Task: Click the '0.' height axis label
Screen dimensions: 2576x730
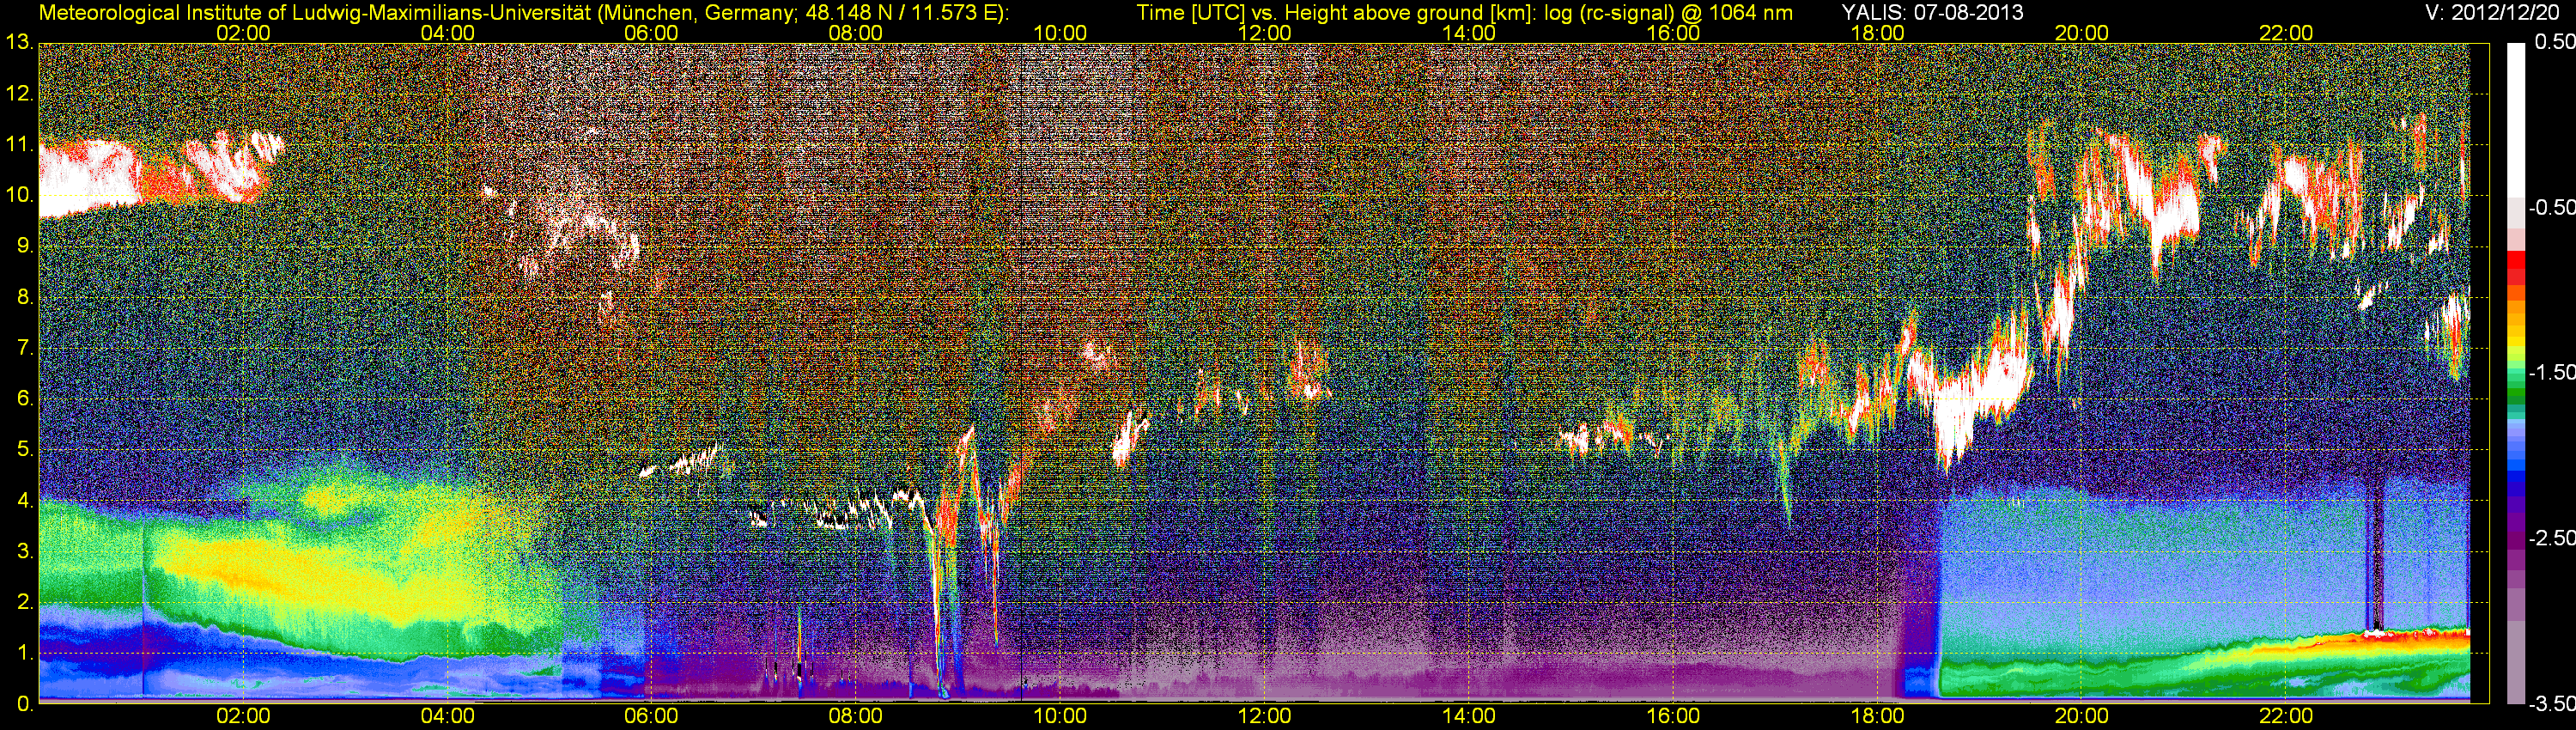Action: click(x=25, y=704)
